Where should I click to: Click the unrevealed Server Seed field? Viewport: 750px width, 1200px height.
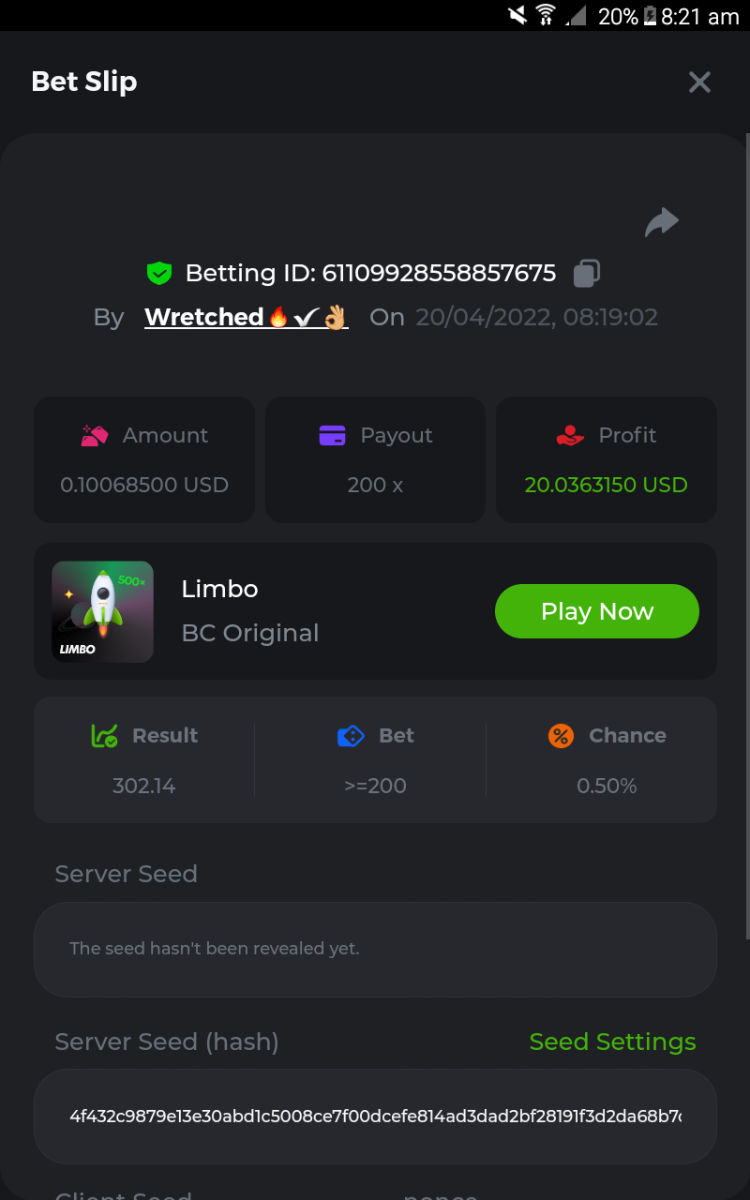point(375,949)
